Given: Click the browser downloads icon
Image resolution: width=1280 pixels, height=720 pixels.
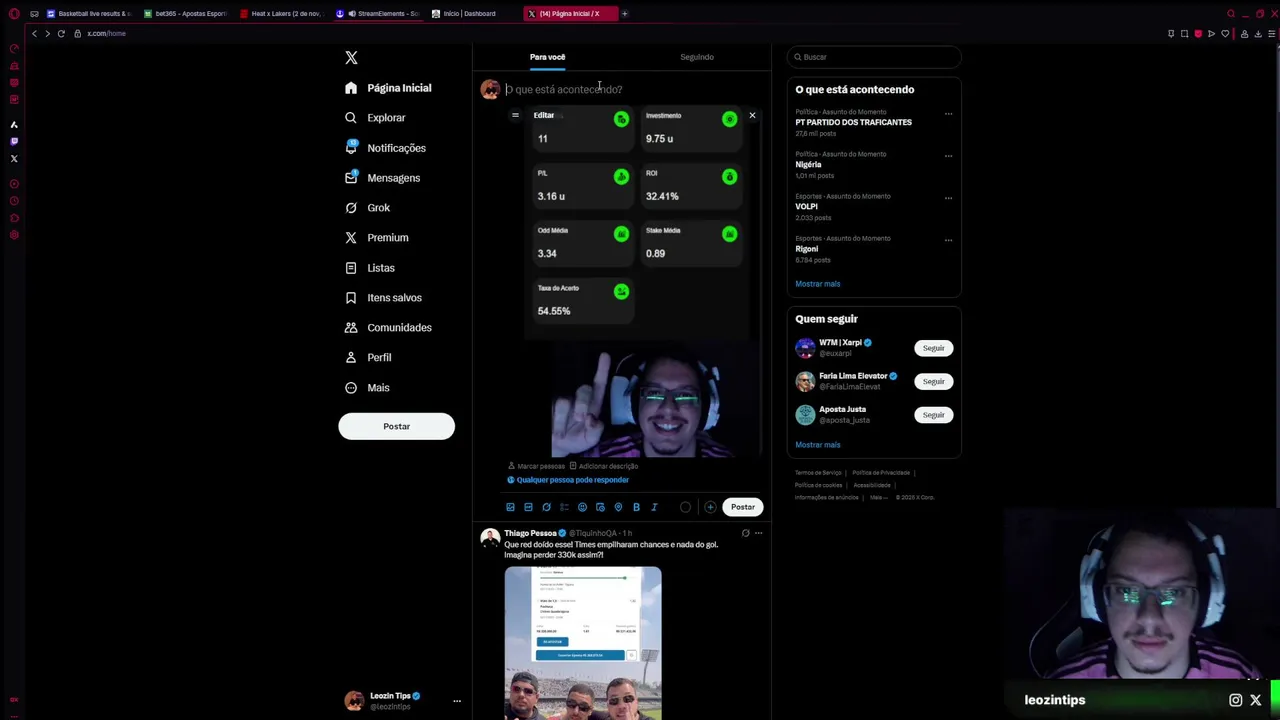Looking at the screenshot, I should [1258, 34].
